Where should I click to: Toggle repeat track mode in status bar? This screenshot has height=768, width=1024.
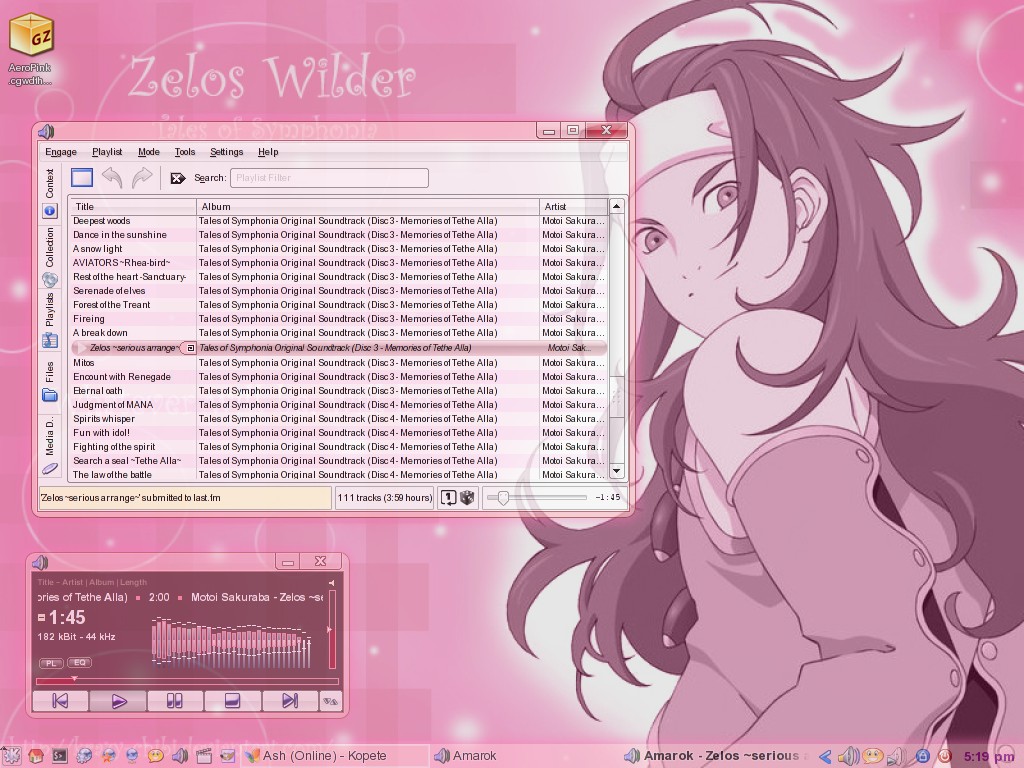(x=448, y=498)
